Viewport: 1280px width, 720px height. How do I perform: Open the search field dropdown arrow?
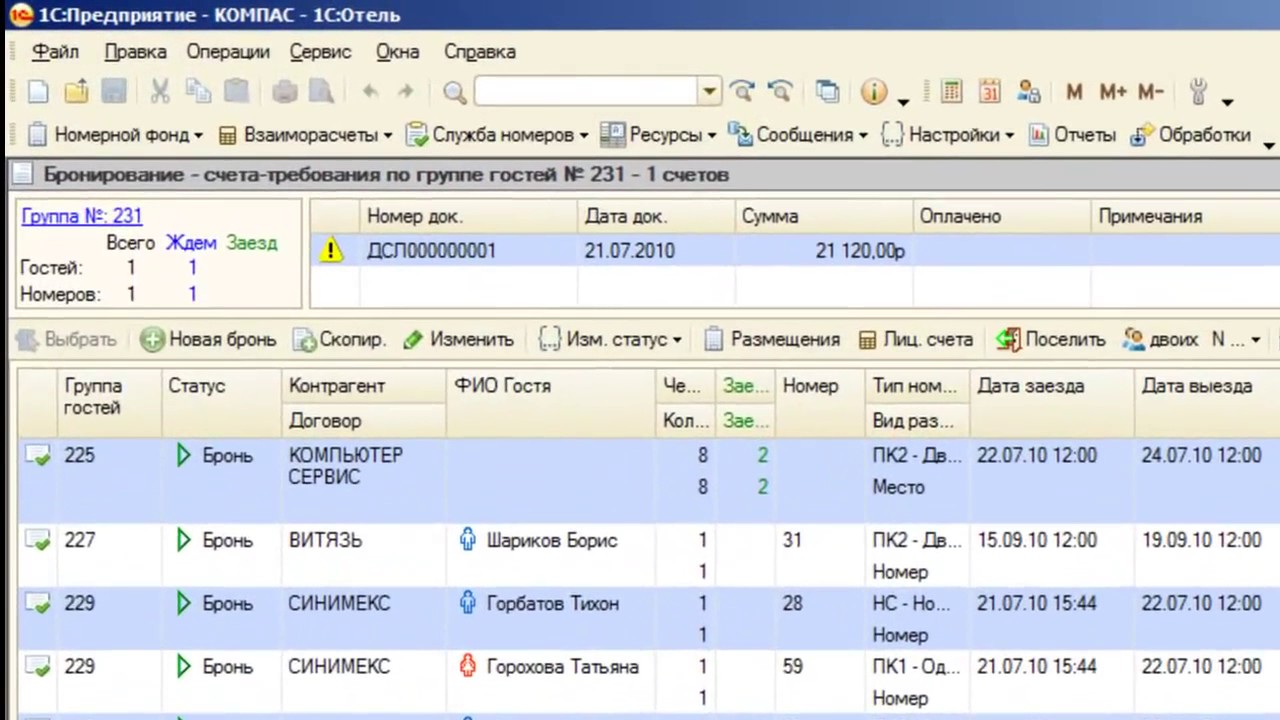tap(709, 92)
